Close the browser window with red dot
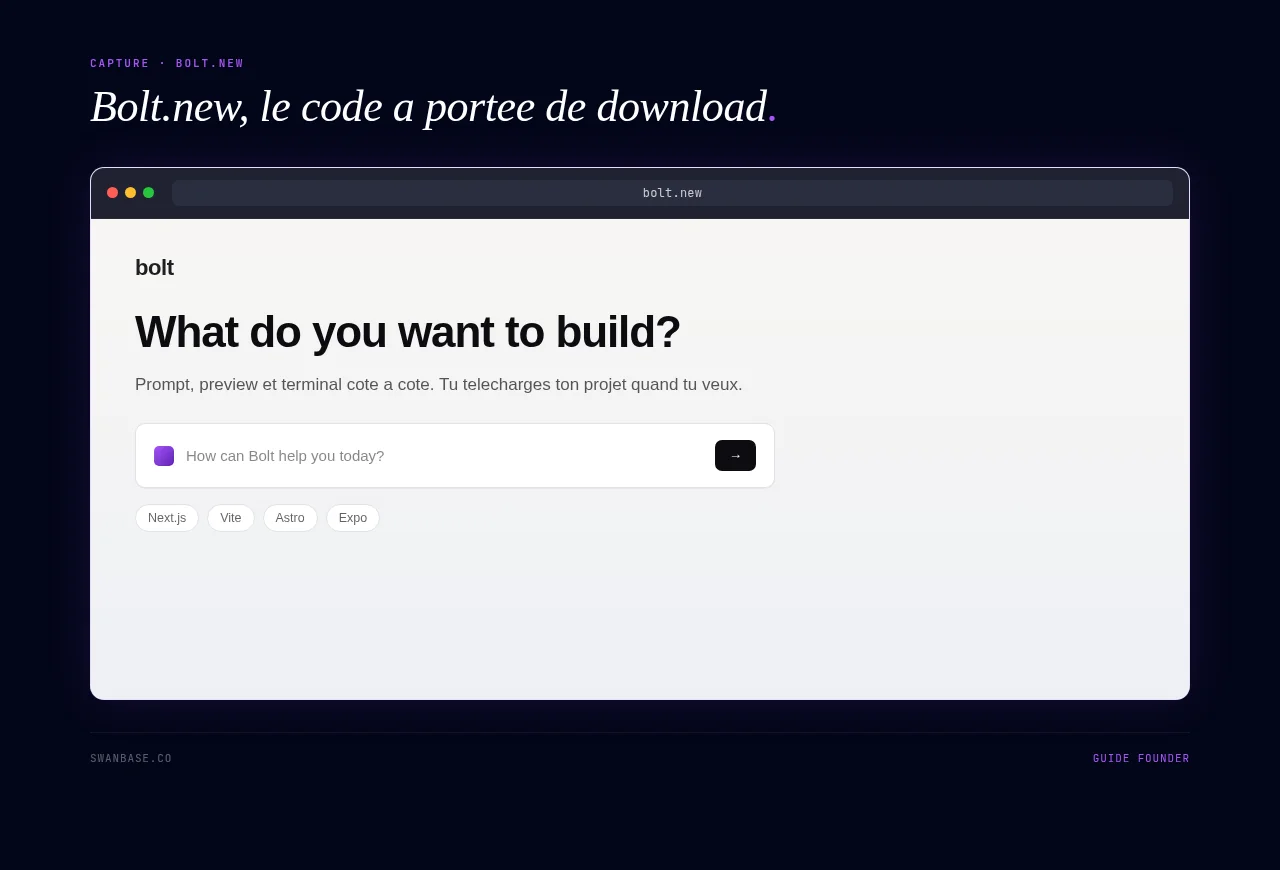 click(x=112, y=193)
